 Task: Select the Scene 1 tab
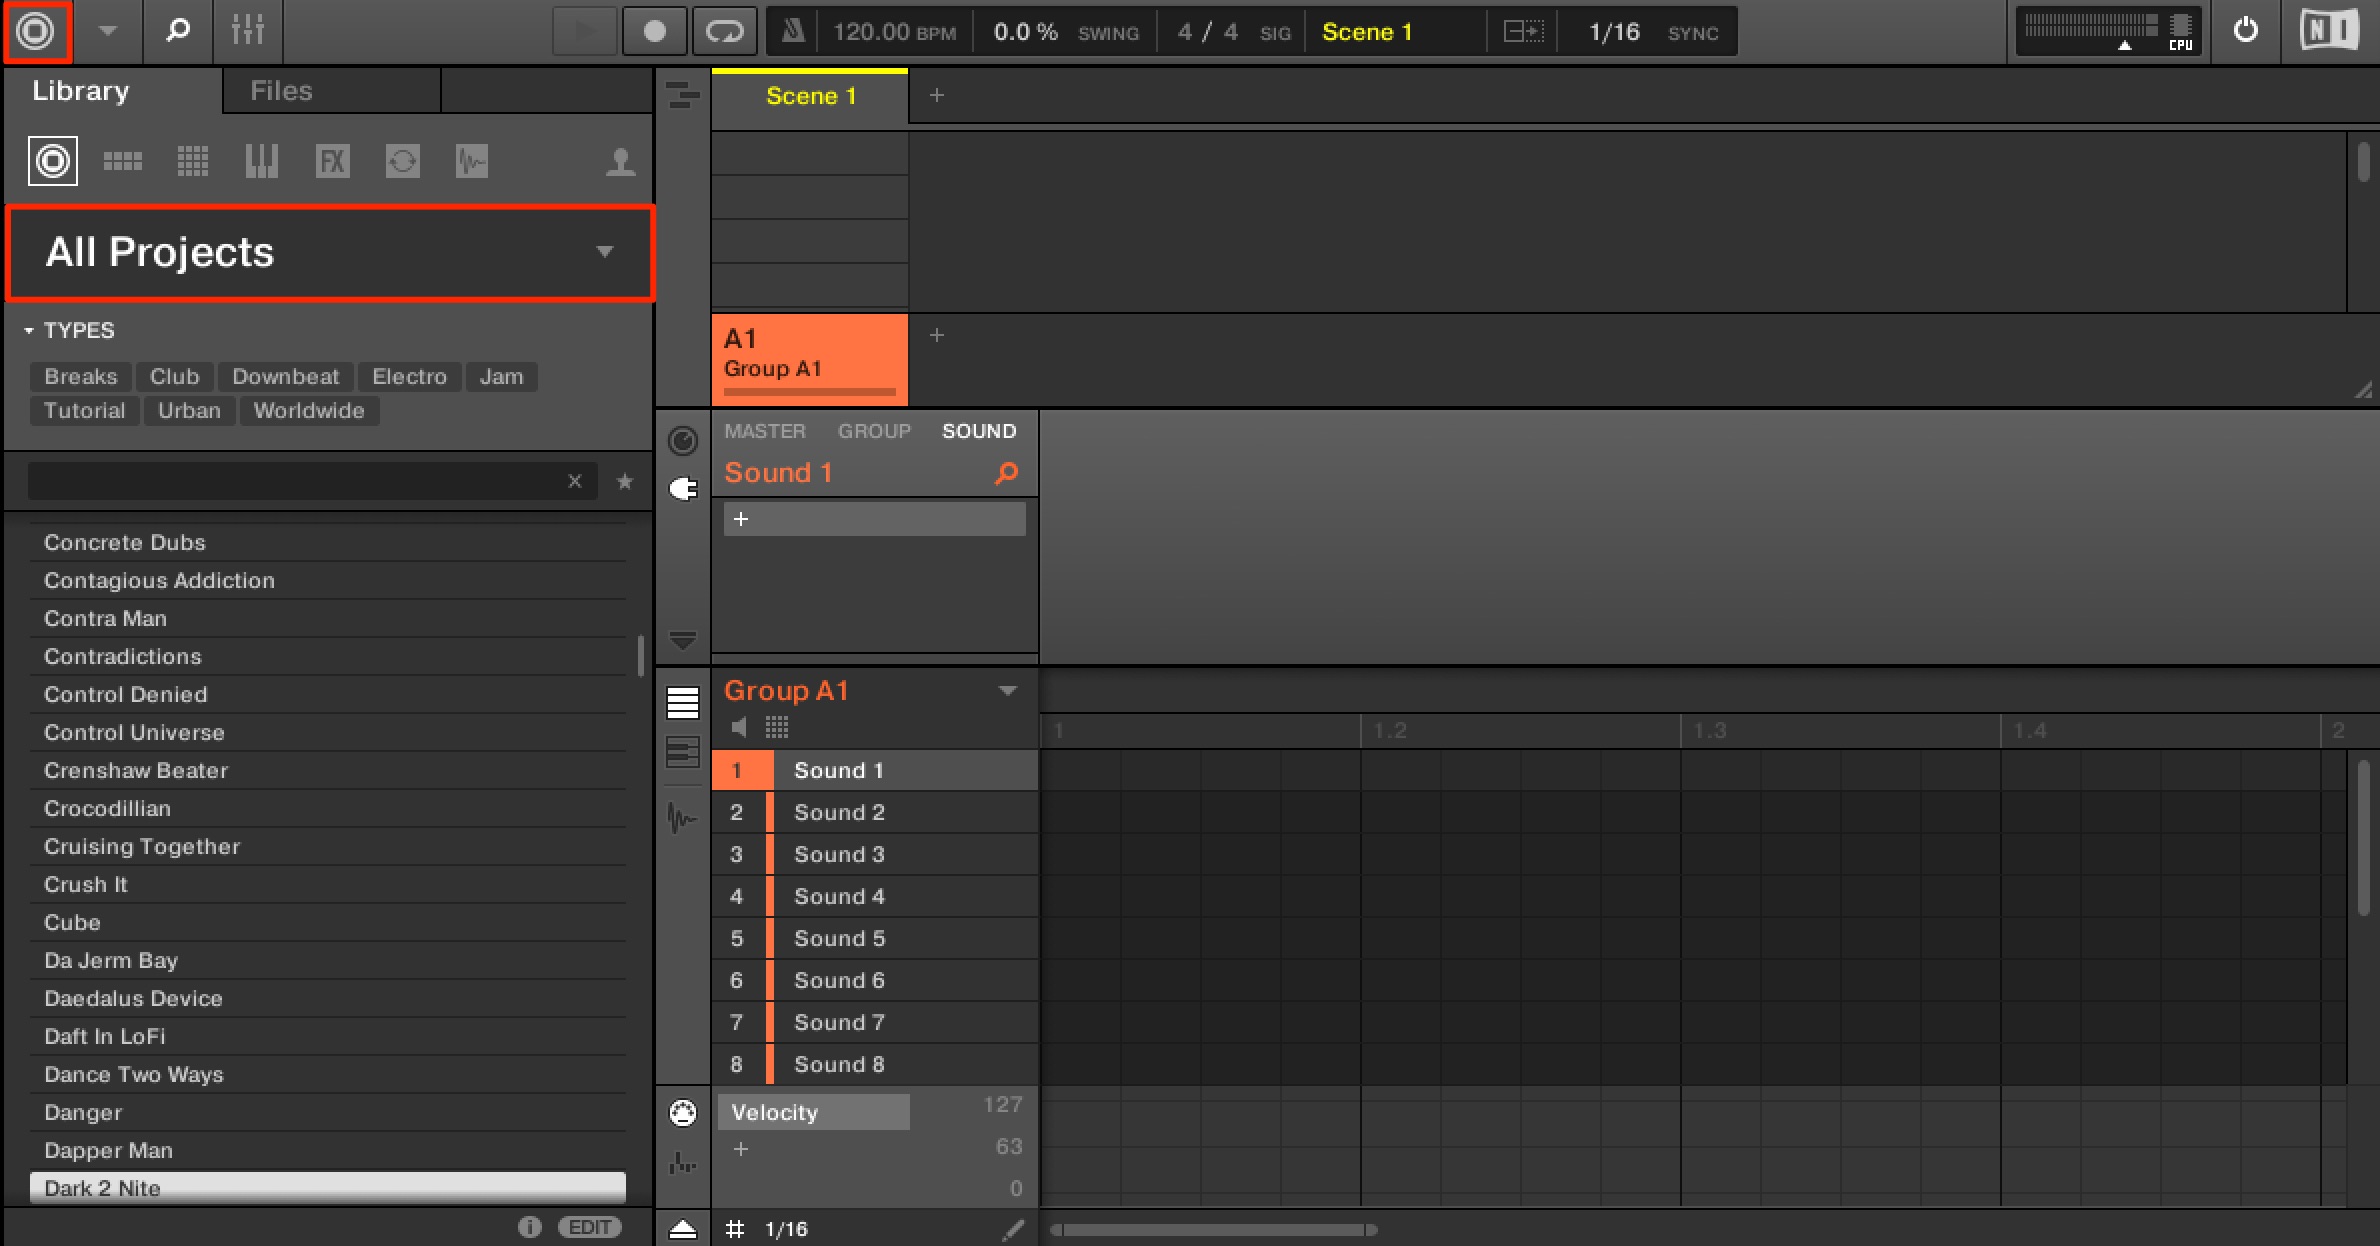point(810,97)
